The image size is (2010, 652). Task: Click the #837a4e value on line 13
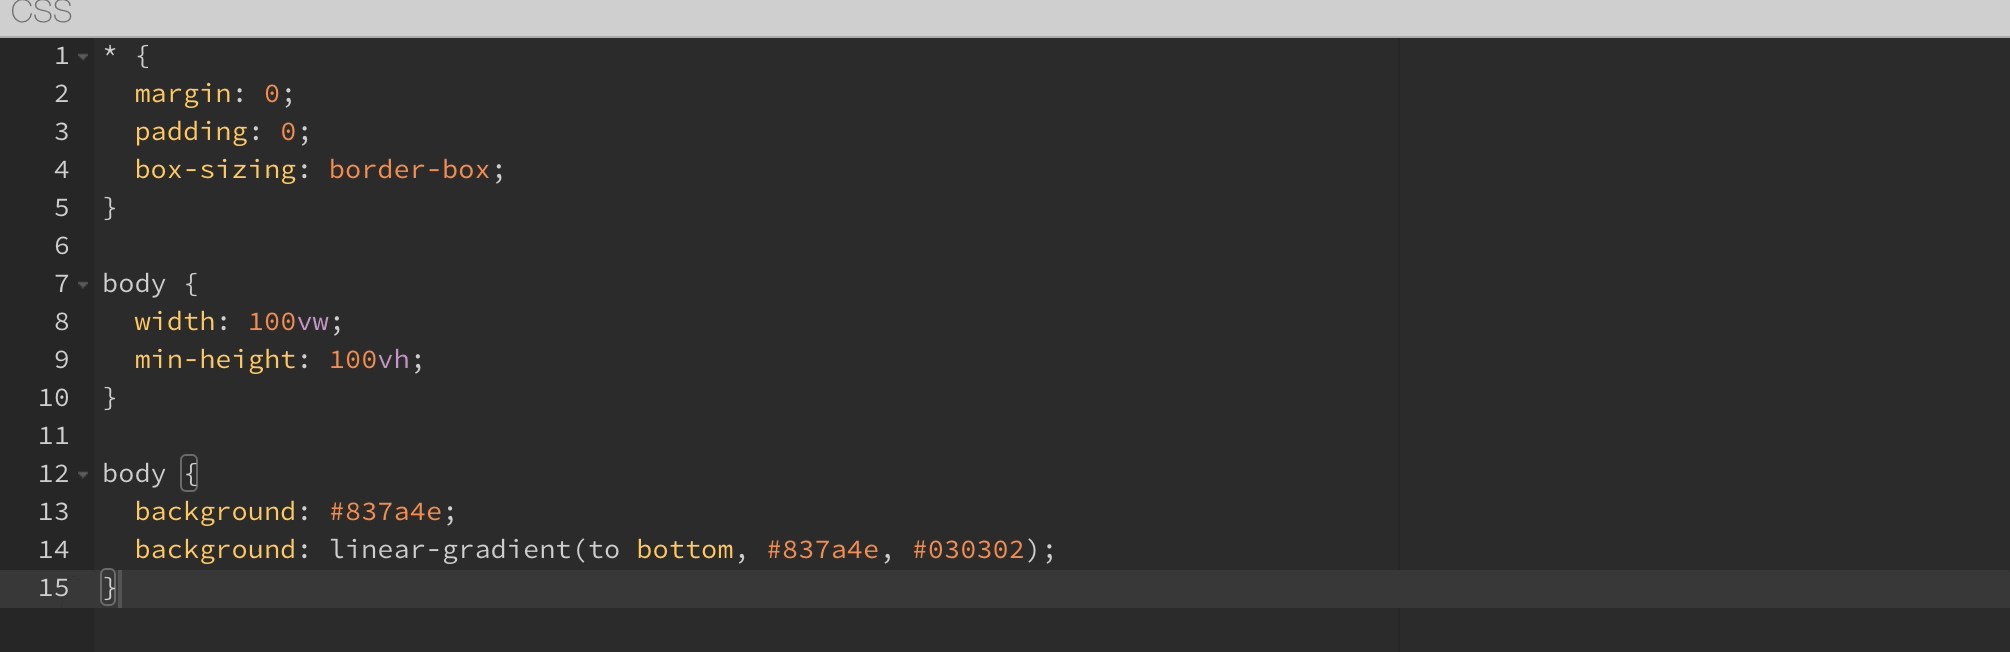[385, 512]
